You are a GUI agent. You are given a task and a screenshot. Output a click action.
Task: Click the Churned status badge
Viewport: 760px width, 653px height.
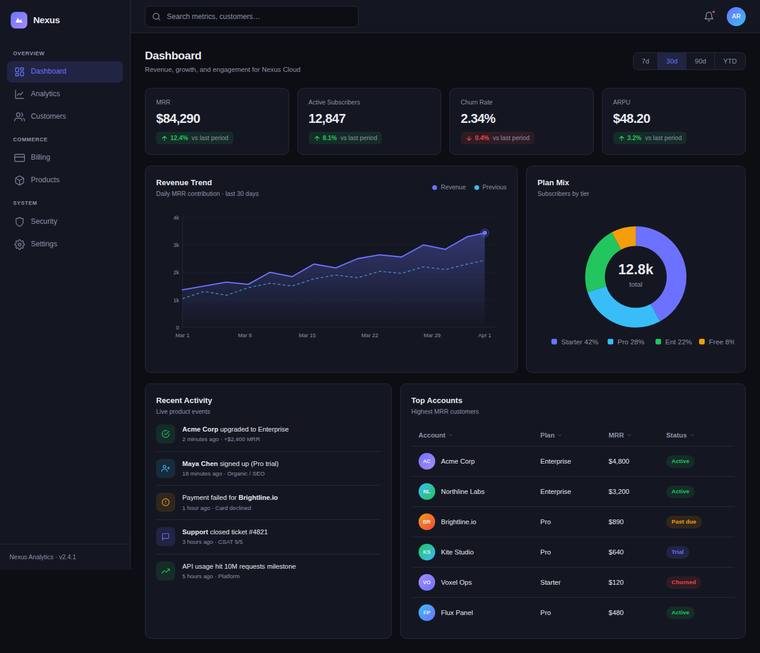[683, 582]
